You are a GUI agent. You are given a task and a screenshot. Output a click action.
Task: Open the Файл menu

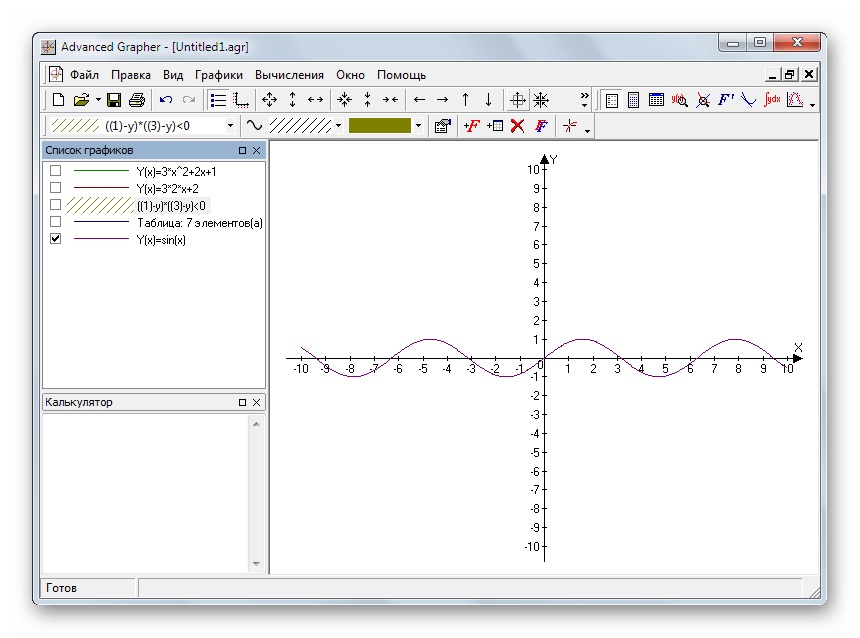[x=84, y=75]
